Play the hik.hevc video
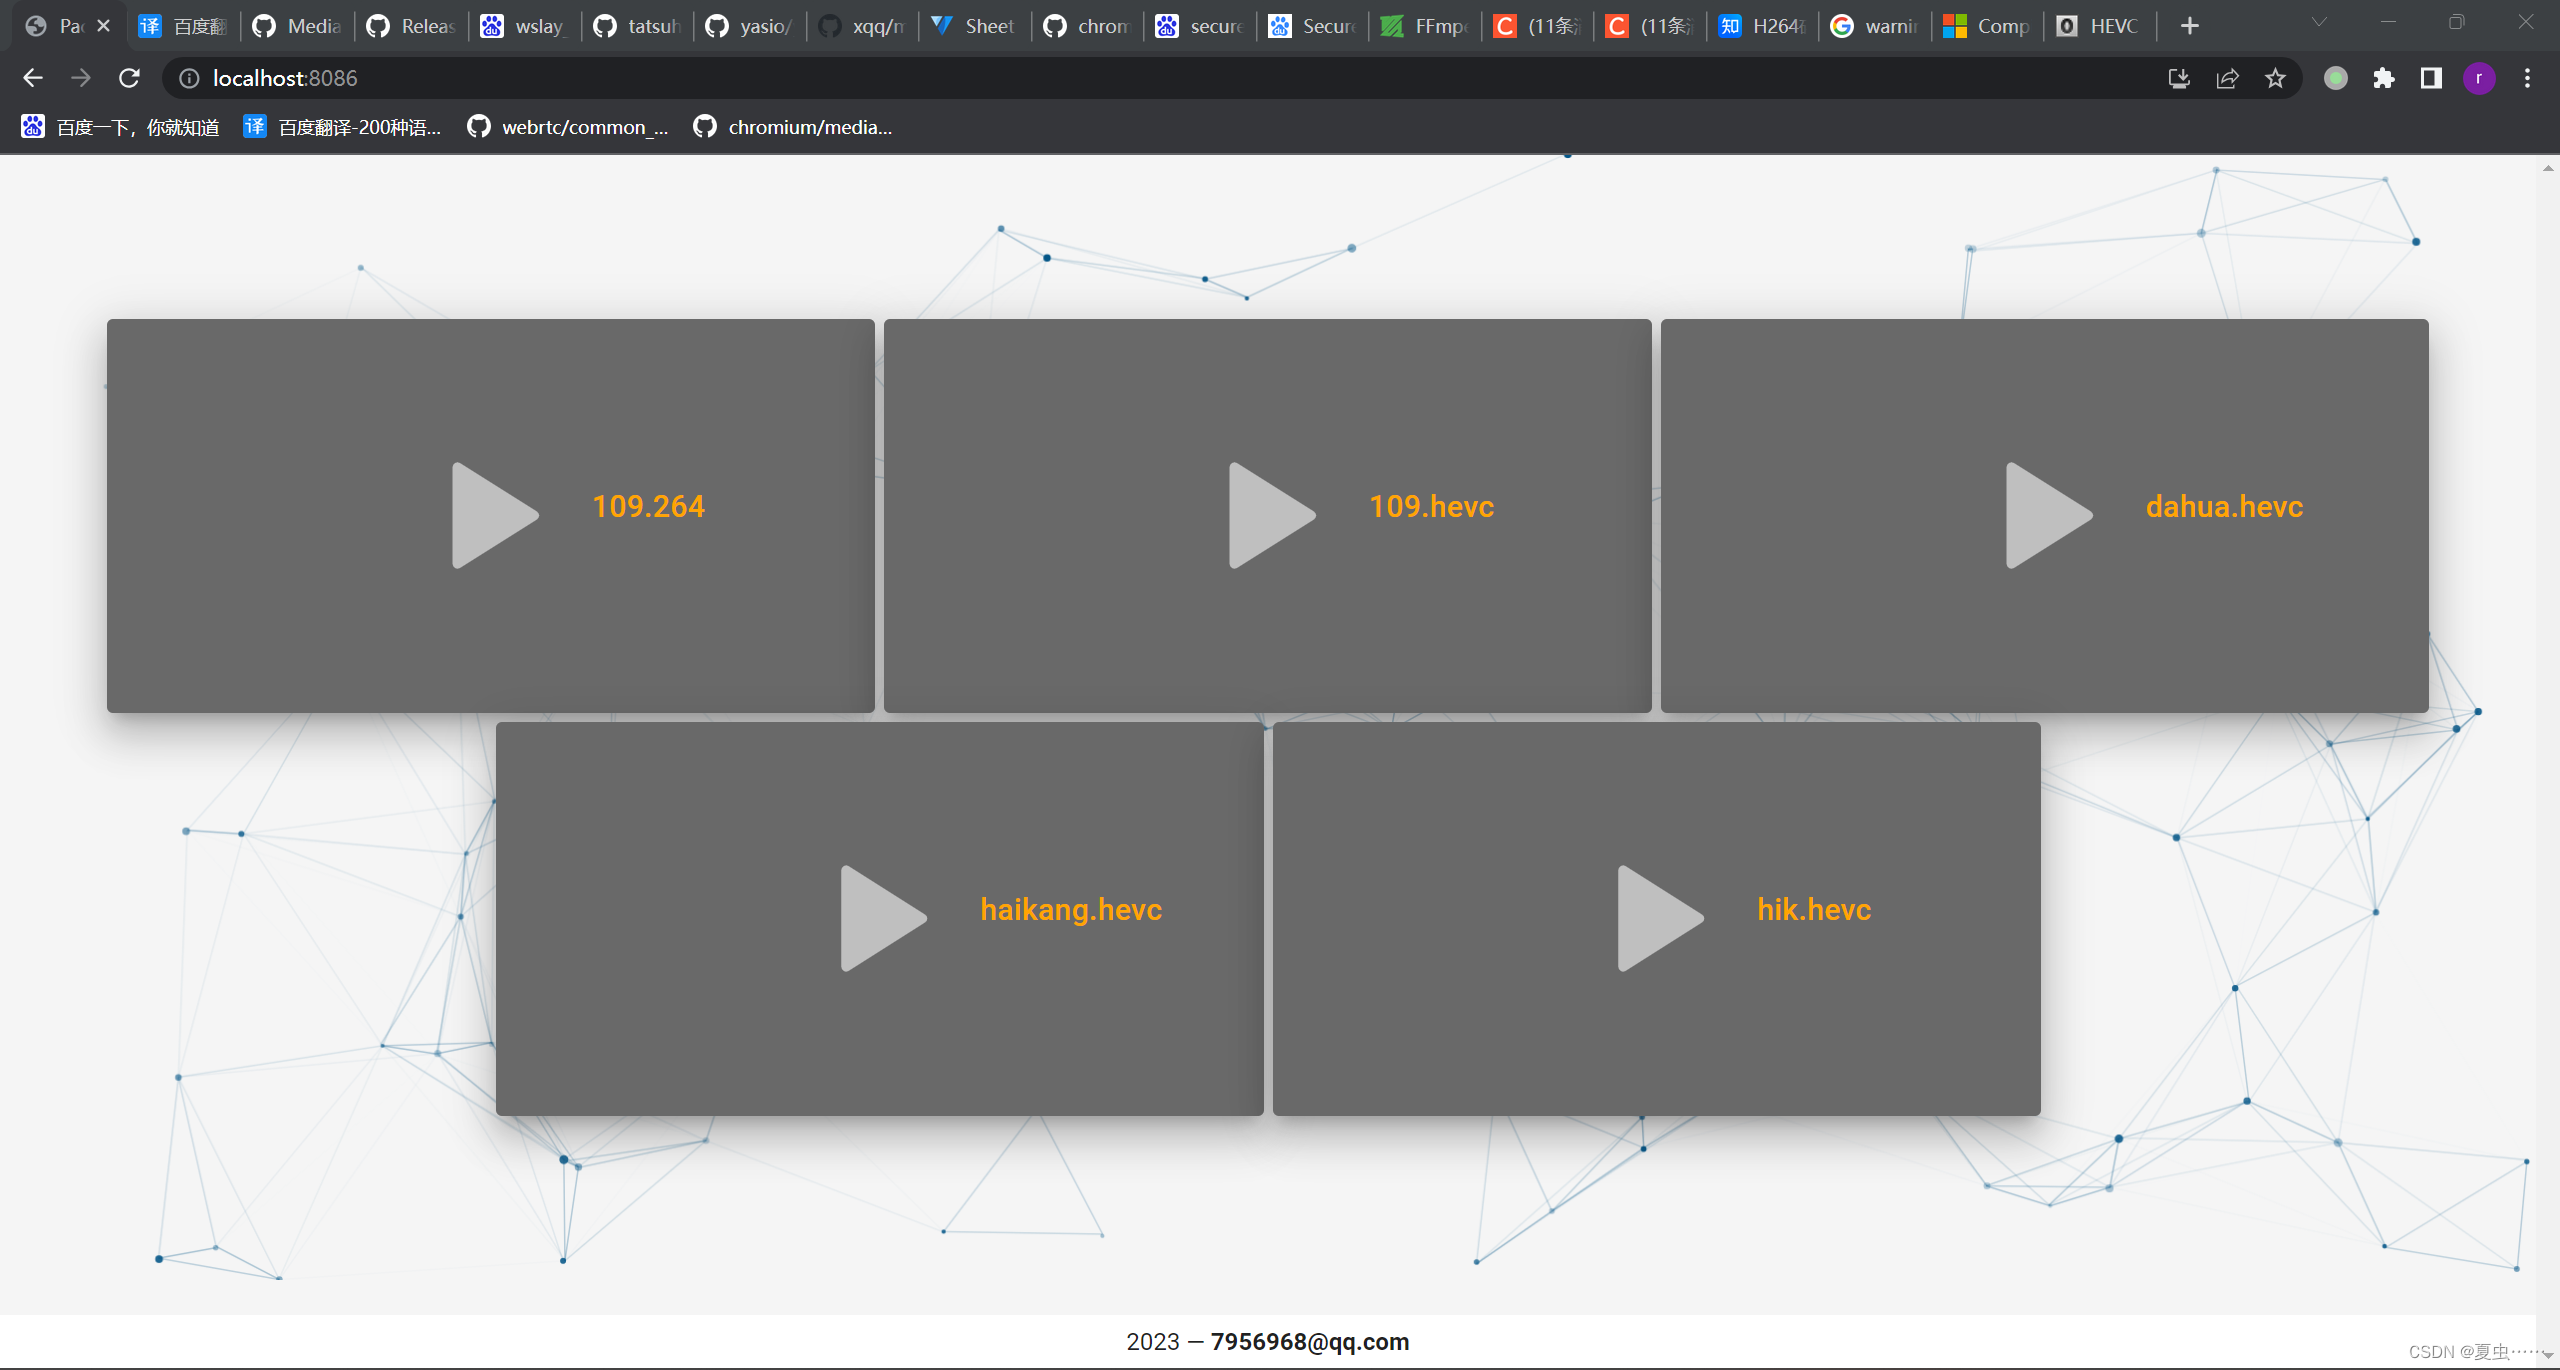The image size is (2560, 1370). tap(1660, 918)
